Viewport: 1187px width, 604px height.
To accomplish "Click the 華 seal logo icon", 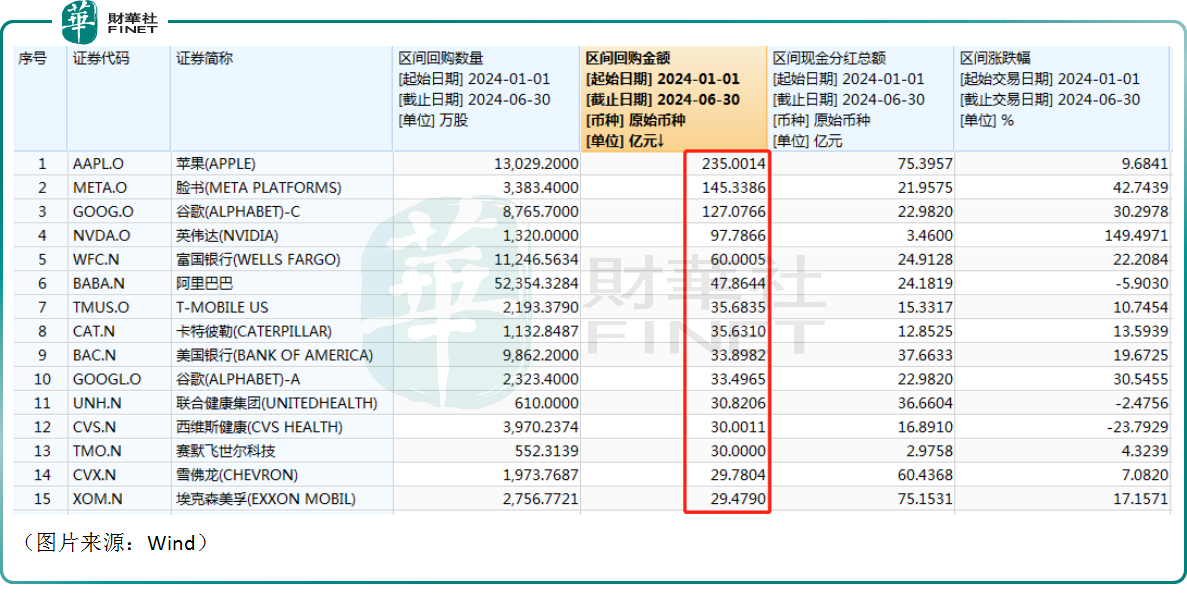I will (79, 23).
